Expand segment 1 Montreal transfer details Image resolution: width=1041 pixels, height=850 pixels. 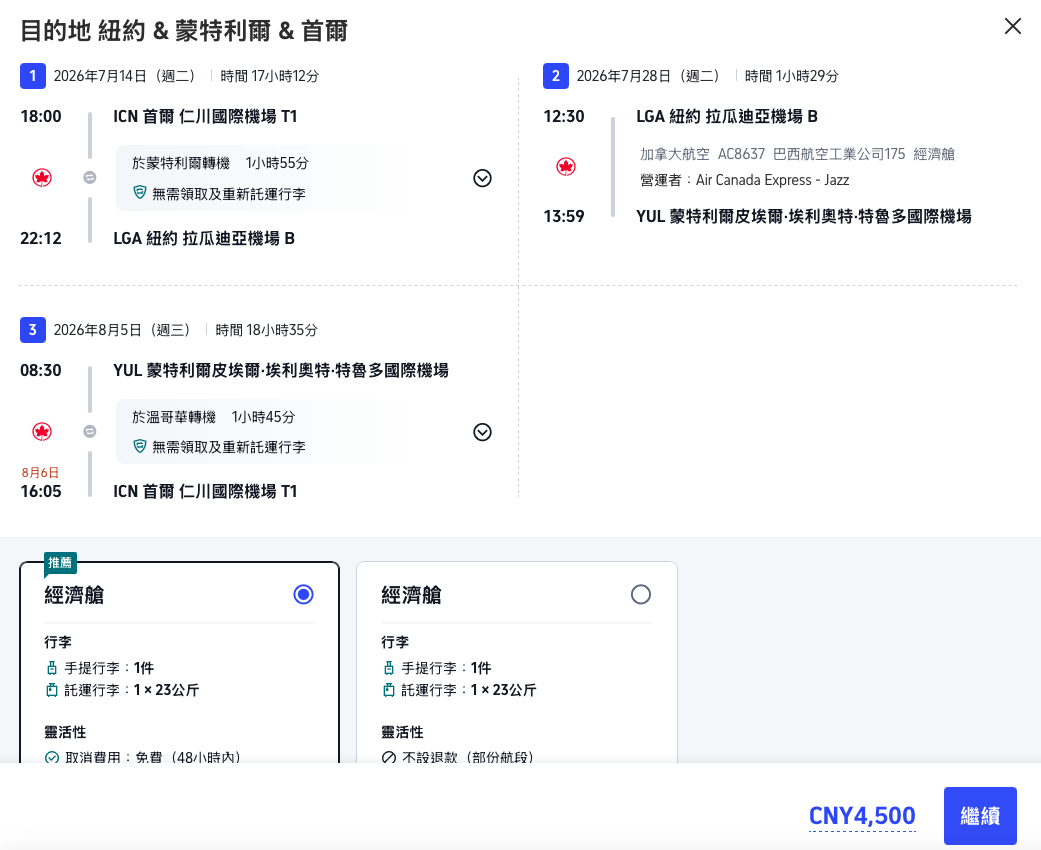click(x=482, y=178)
